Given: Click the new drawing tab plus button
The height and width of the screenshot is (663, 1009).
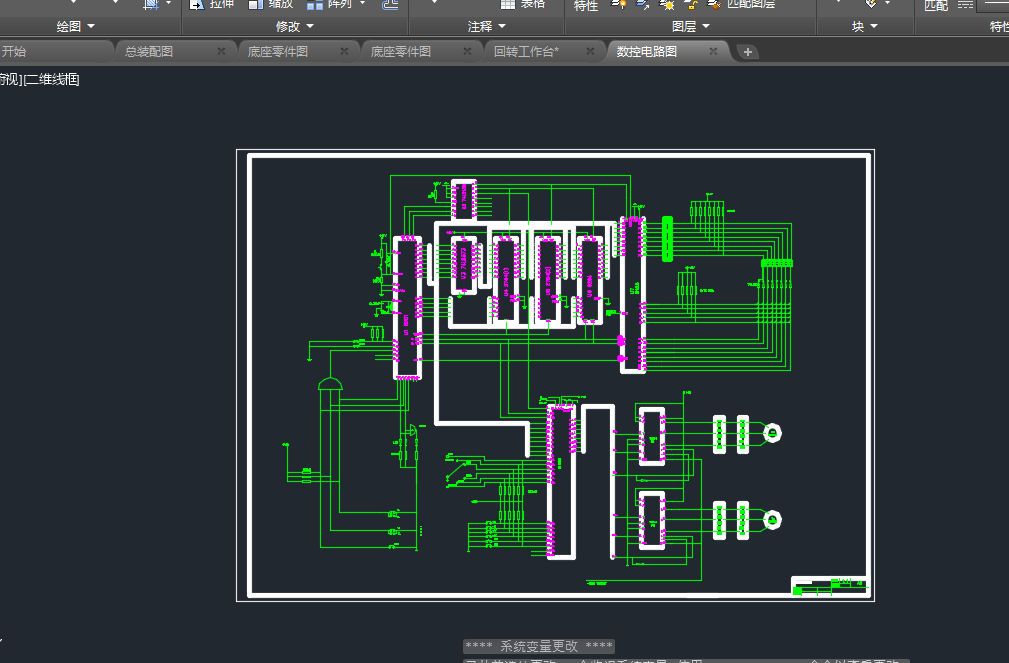Looking at the screenshot, I should click(x=748, y=52).
